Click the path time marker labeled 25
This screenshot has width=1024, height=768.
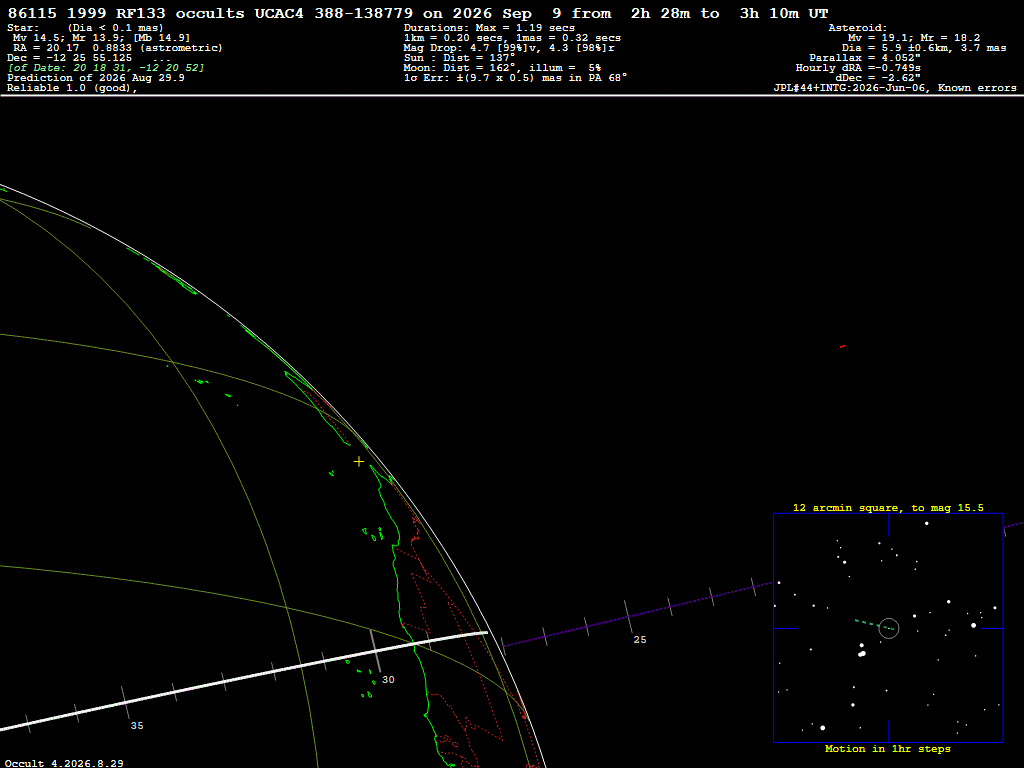(x=640, y=640)
